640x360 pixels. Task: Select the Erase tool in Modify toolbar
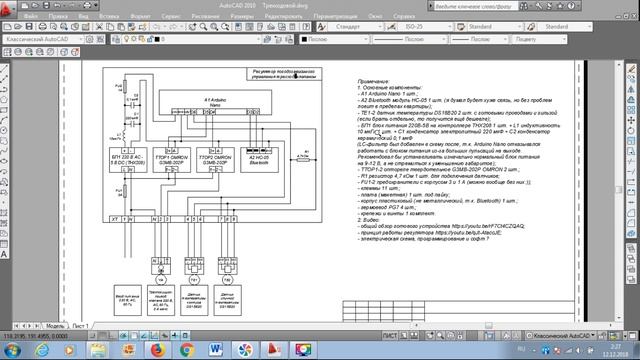click(x=631, y=69)
